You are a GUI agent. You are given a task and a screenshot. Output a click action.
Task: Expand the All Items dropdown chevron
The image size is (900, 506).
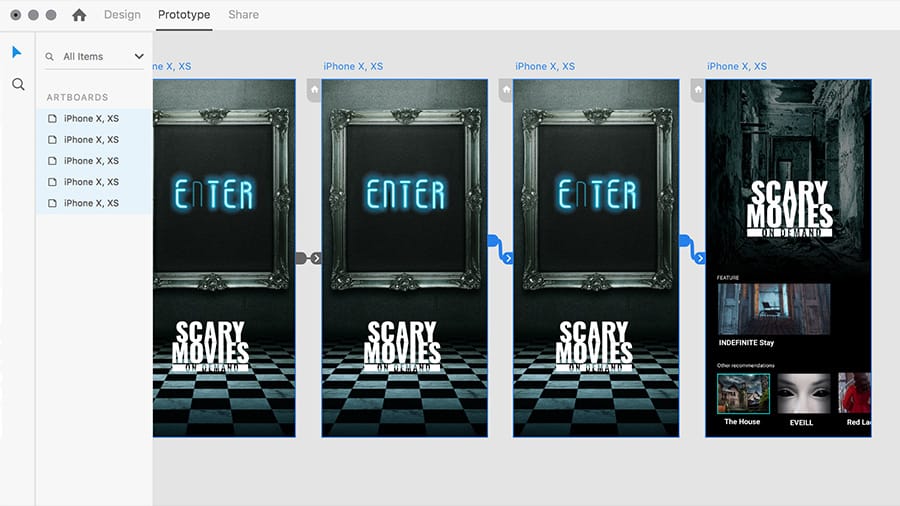tap(139, 56)
